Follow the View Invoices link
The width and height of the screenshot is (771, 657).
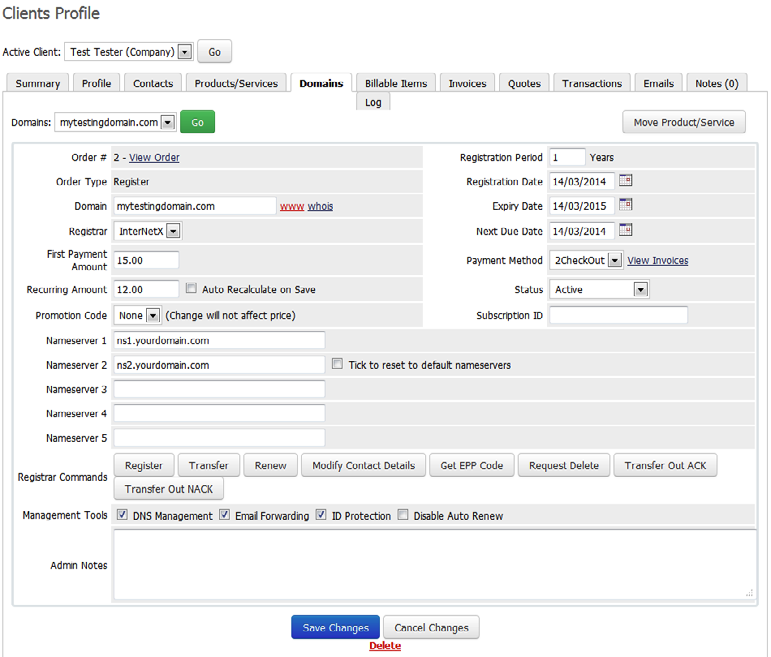pyautogui.click(x=657, y=260)
